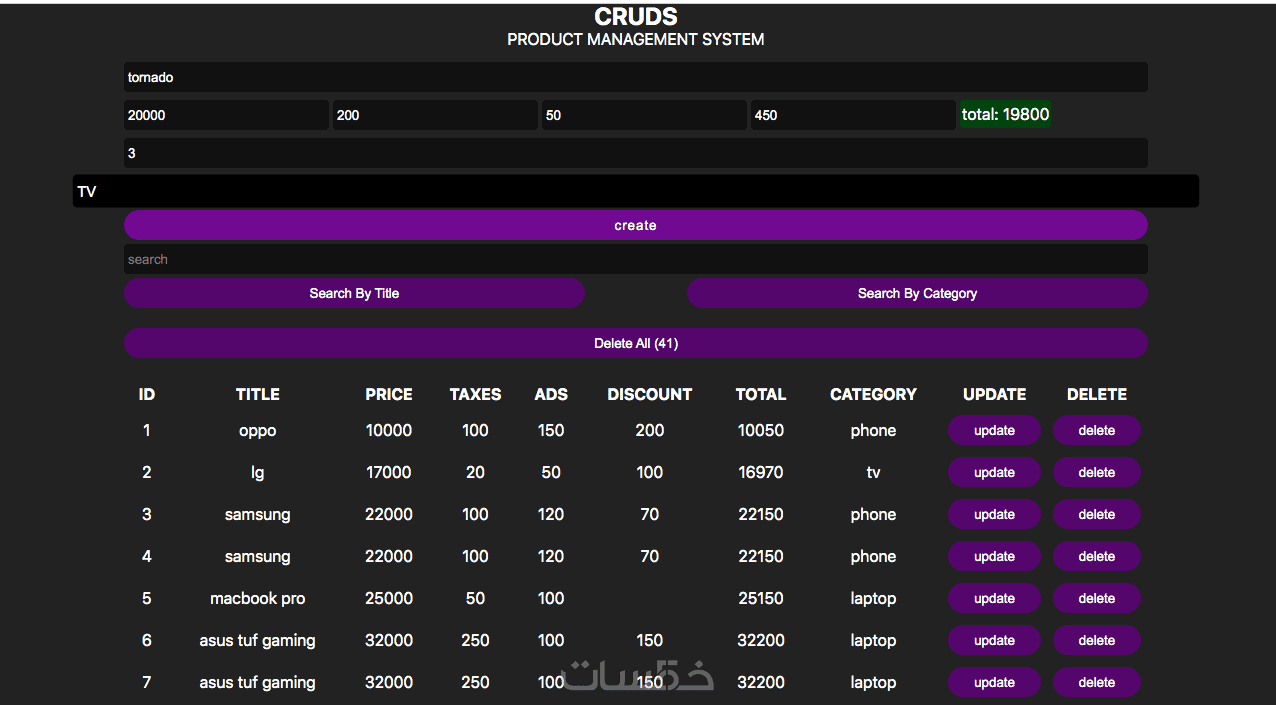Click category laptop in macbook pro row
Screen dimensions: 1276x705
873,599
